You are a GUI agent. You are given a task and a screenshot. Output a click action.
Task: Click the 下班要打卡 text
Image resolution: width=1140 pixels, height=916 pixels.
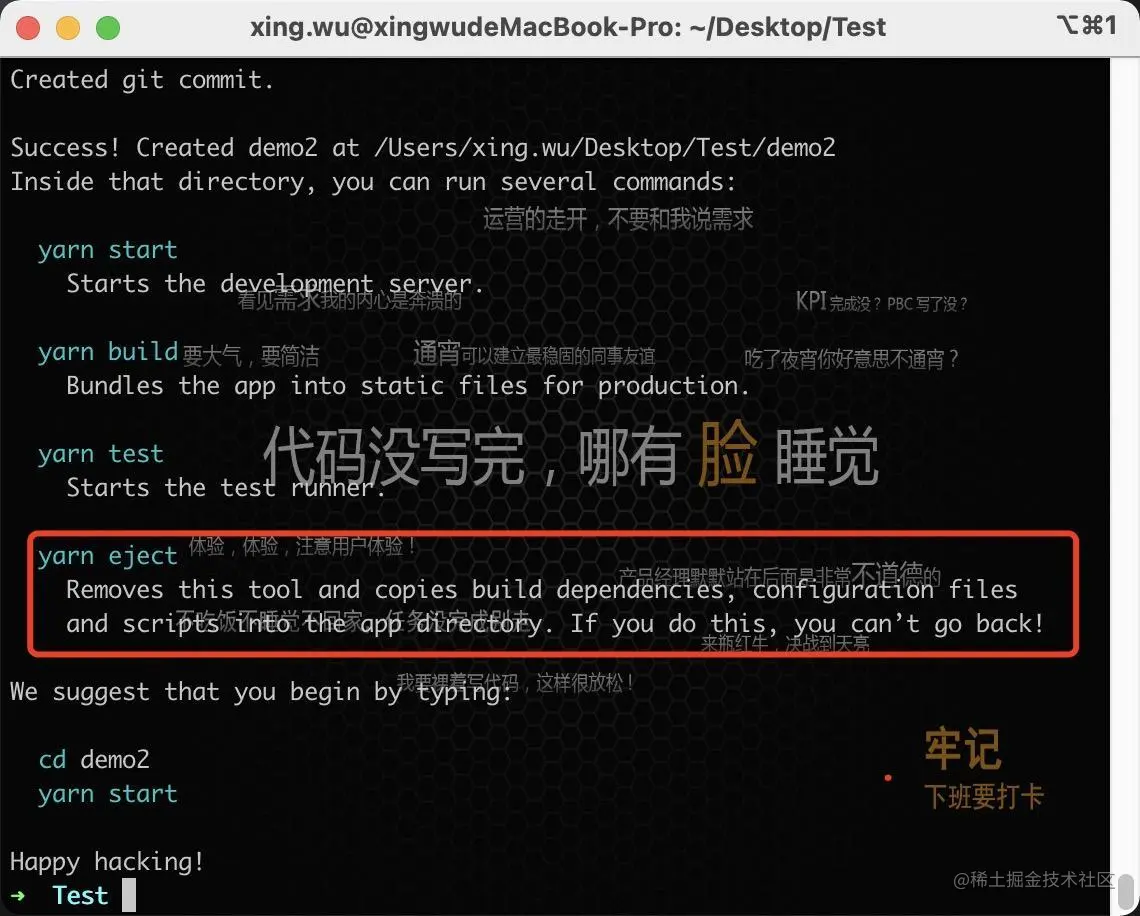984,797
